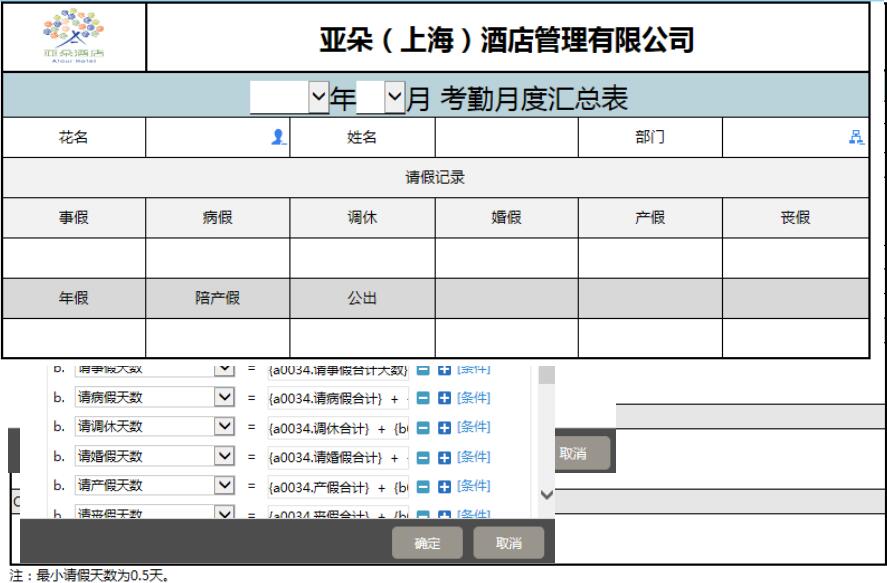Expand the 请婚假天数 field dropdown
The height and width of the screenshot is (583, 887).
[x=225, y=456]
